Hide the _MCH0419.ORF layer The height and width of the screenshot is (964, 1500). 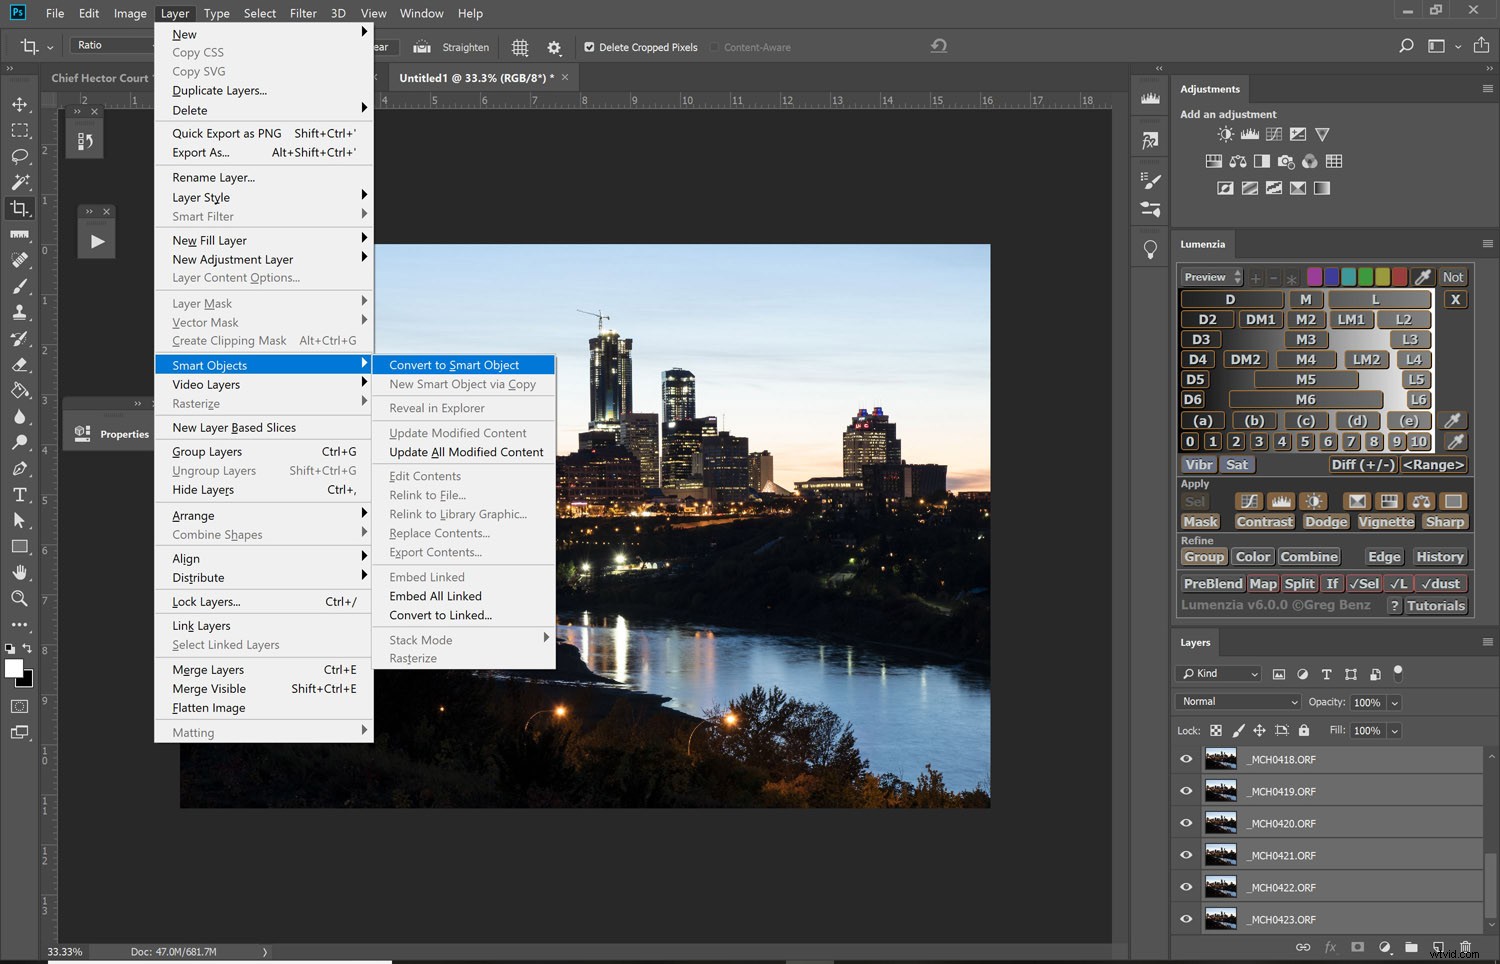tap(1186, 791)
